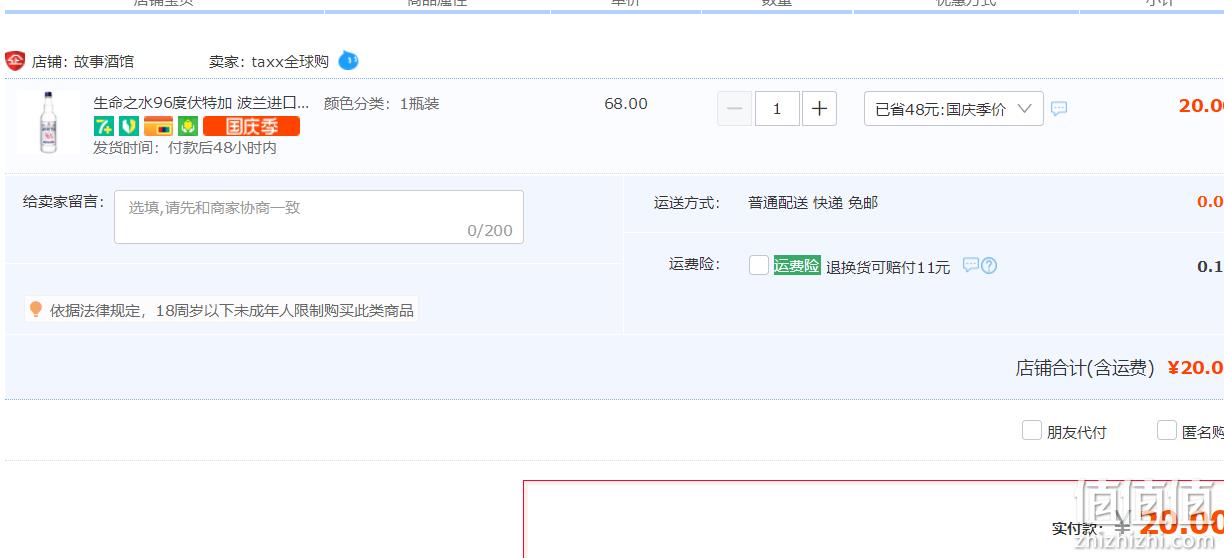Click the green 运费险 label badge
Viewport: 1224px width, 558px height.
797,265
